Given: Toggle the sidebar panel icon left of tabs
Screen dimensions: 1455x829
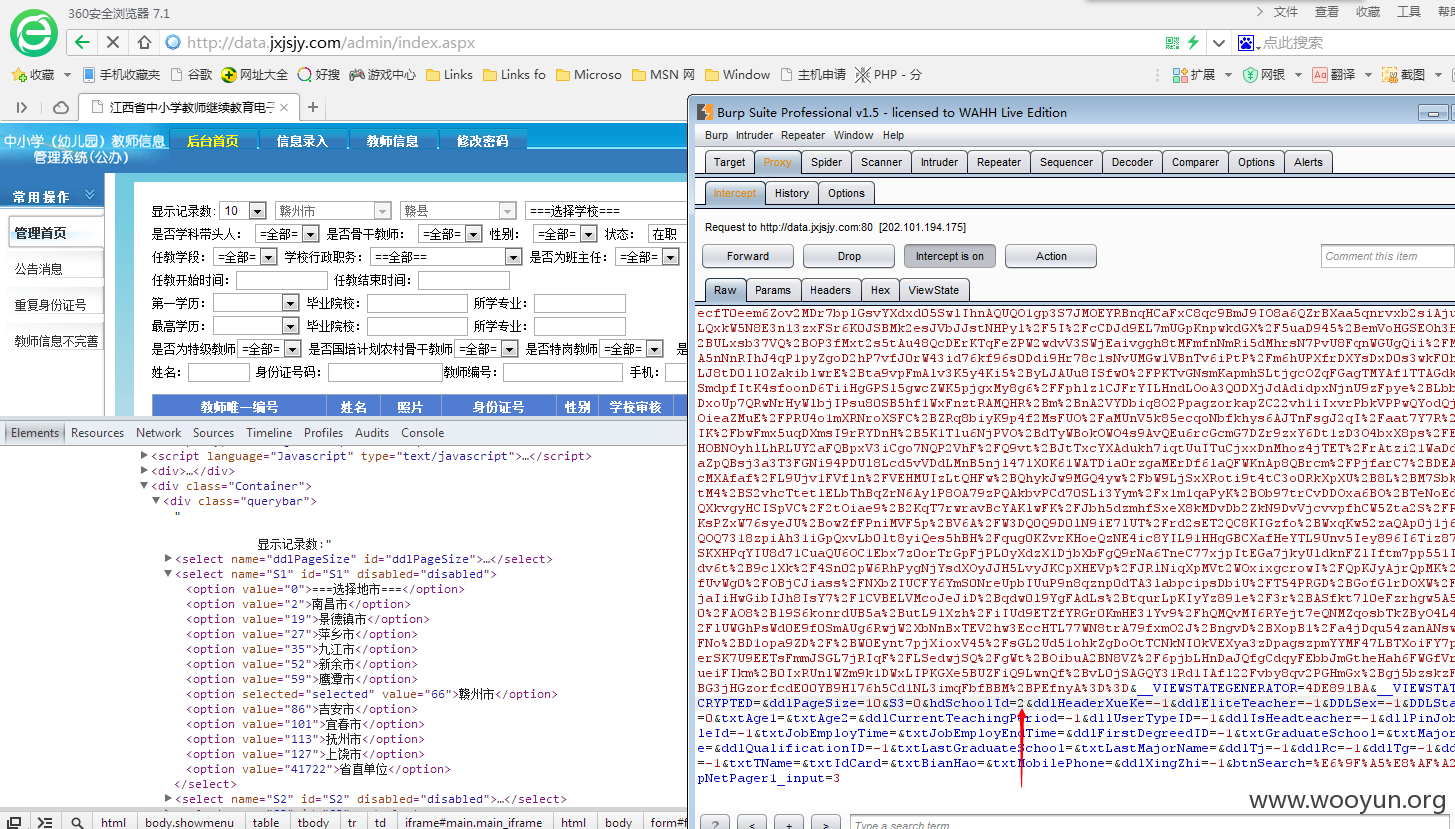Looking at the screenshot, I should pyautogui.click(x=22, y=107).
